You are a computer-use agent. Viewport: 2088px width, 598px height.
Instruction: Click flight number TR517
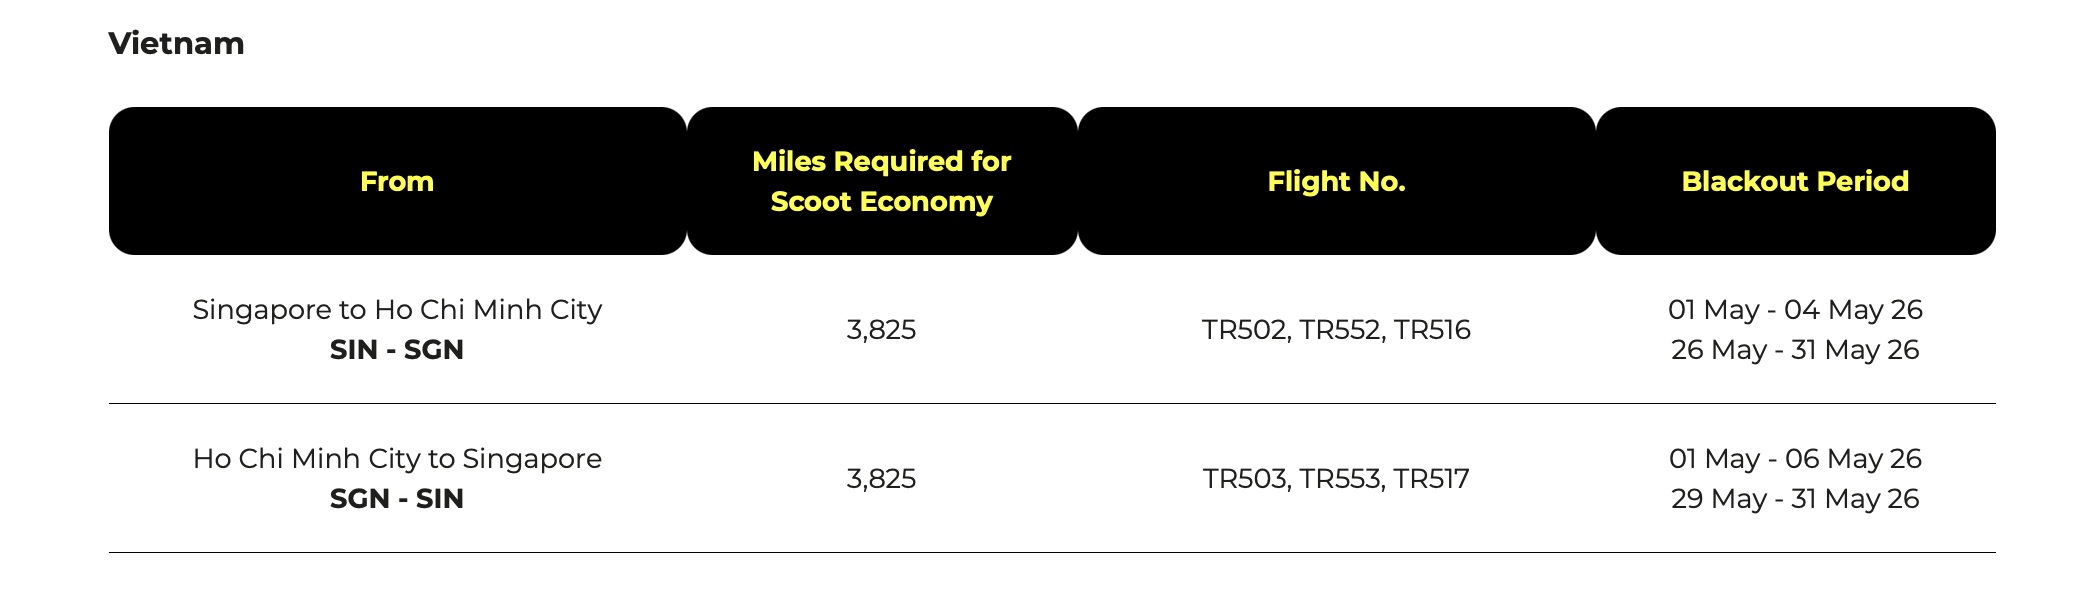point(1431,479)
